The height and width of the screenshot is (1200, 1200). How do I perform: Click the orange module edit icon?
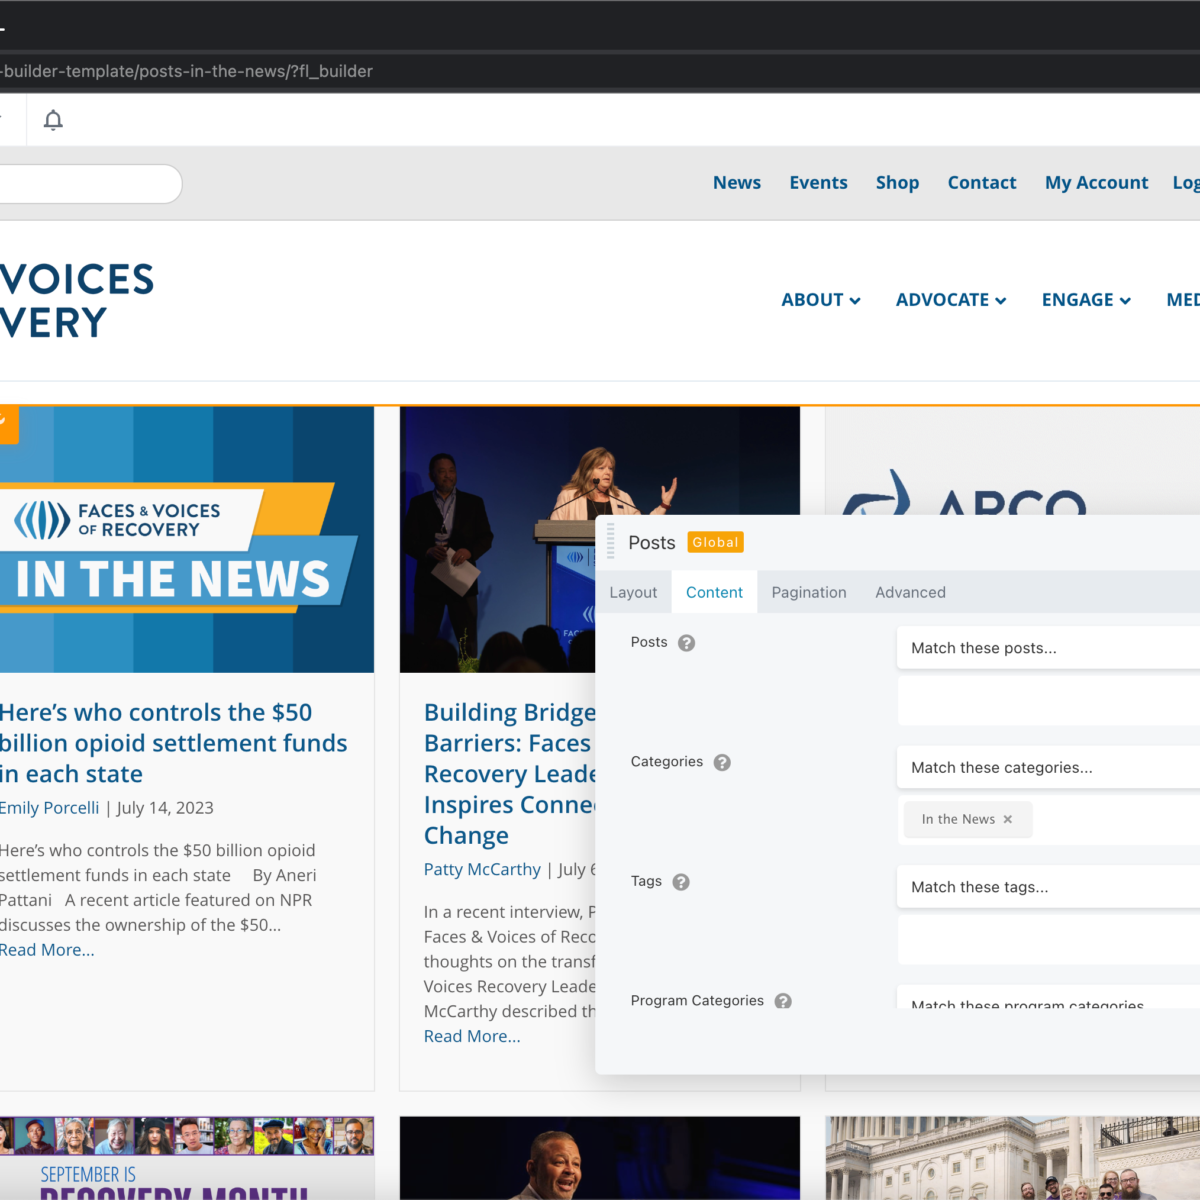pos(6,422)
